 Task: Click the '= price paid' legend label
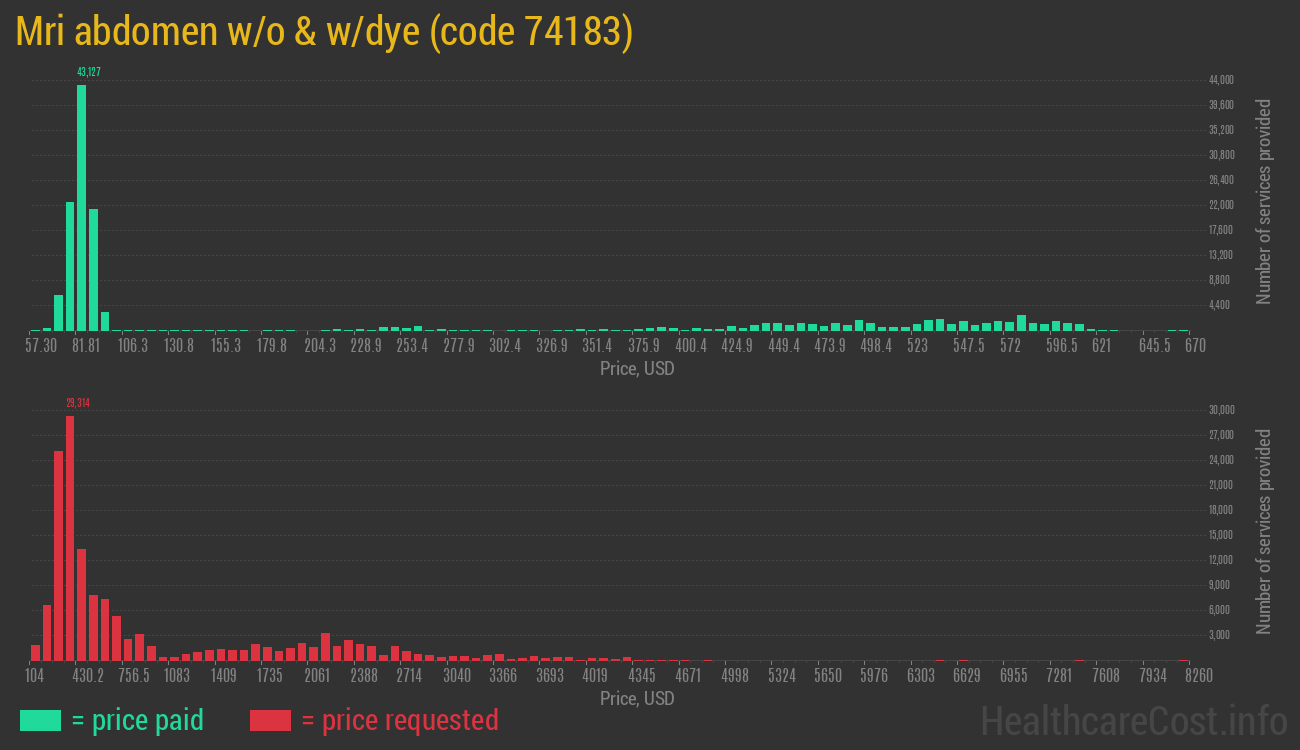click(x=138, y=720)
